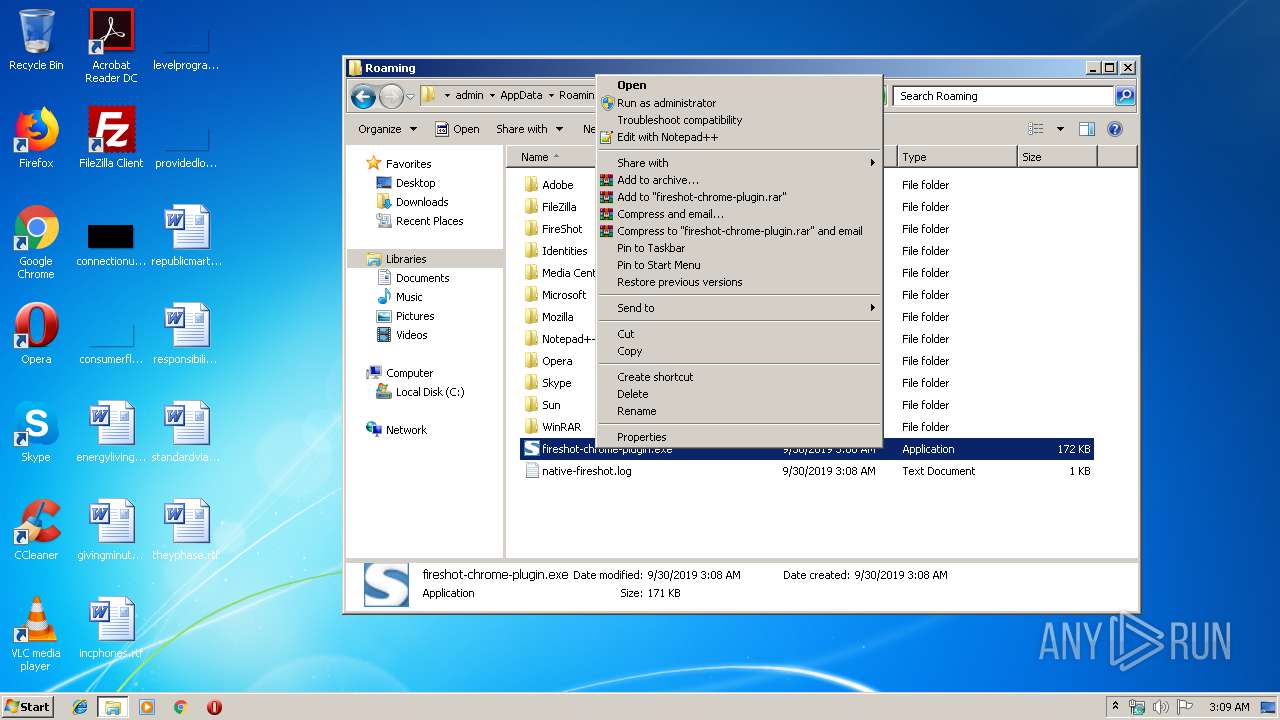Show hidden tray icons arrow
This screenshot has height=720, width=1280.
(x=1115, y=707)
